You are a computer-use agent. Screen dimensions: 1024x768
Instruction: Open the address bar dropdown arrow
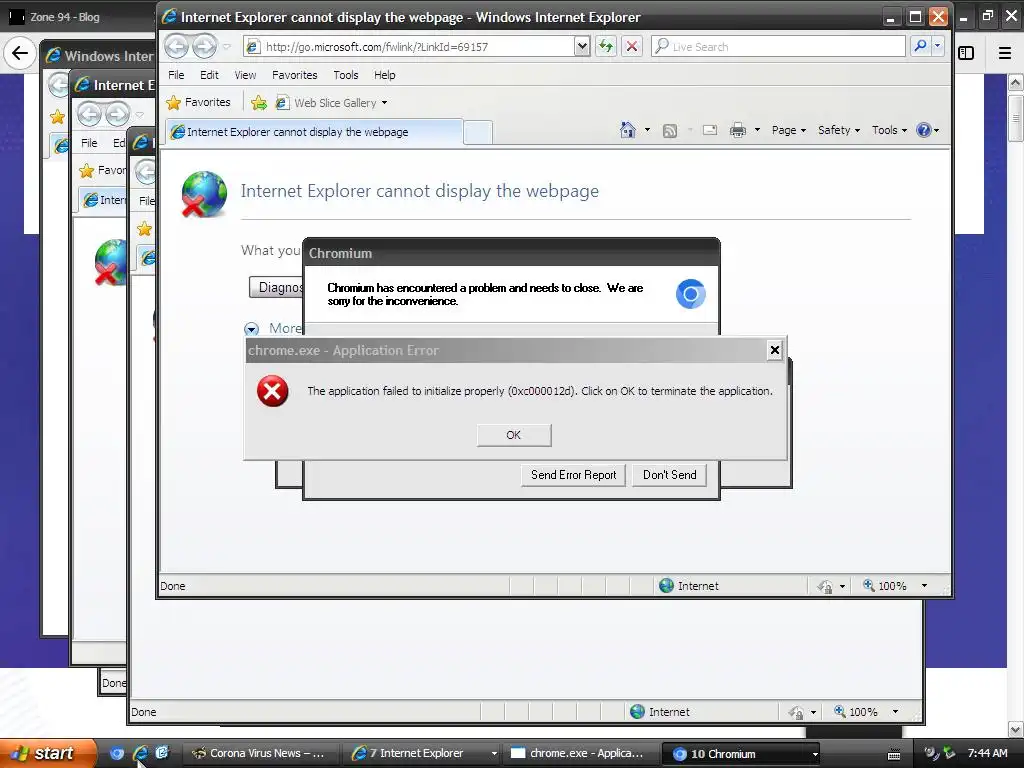582,46
